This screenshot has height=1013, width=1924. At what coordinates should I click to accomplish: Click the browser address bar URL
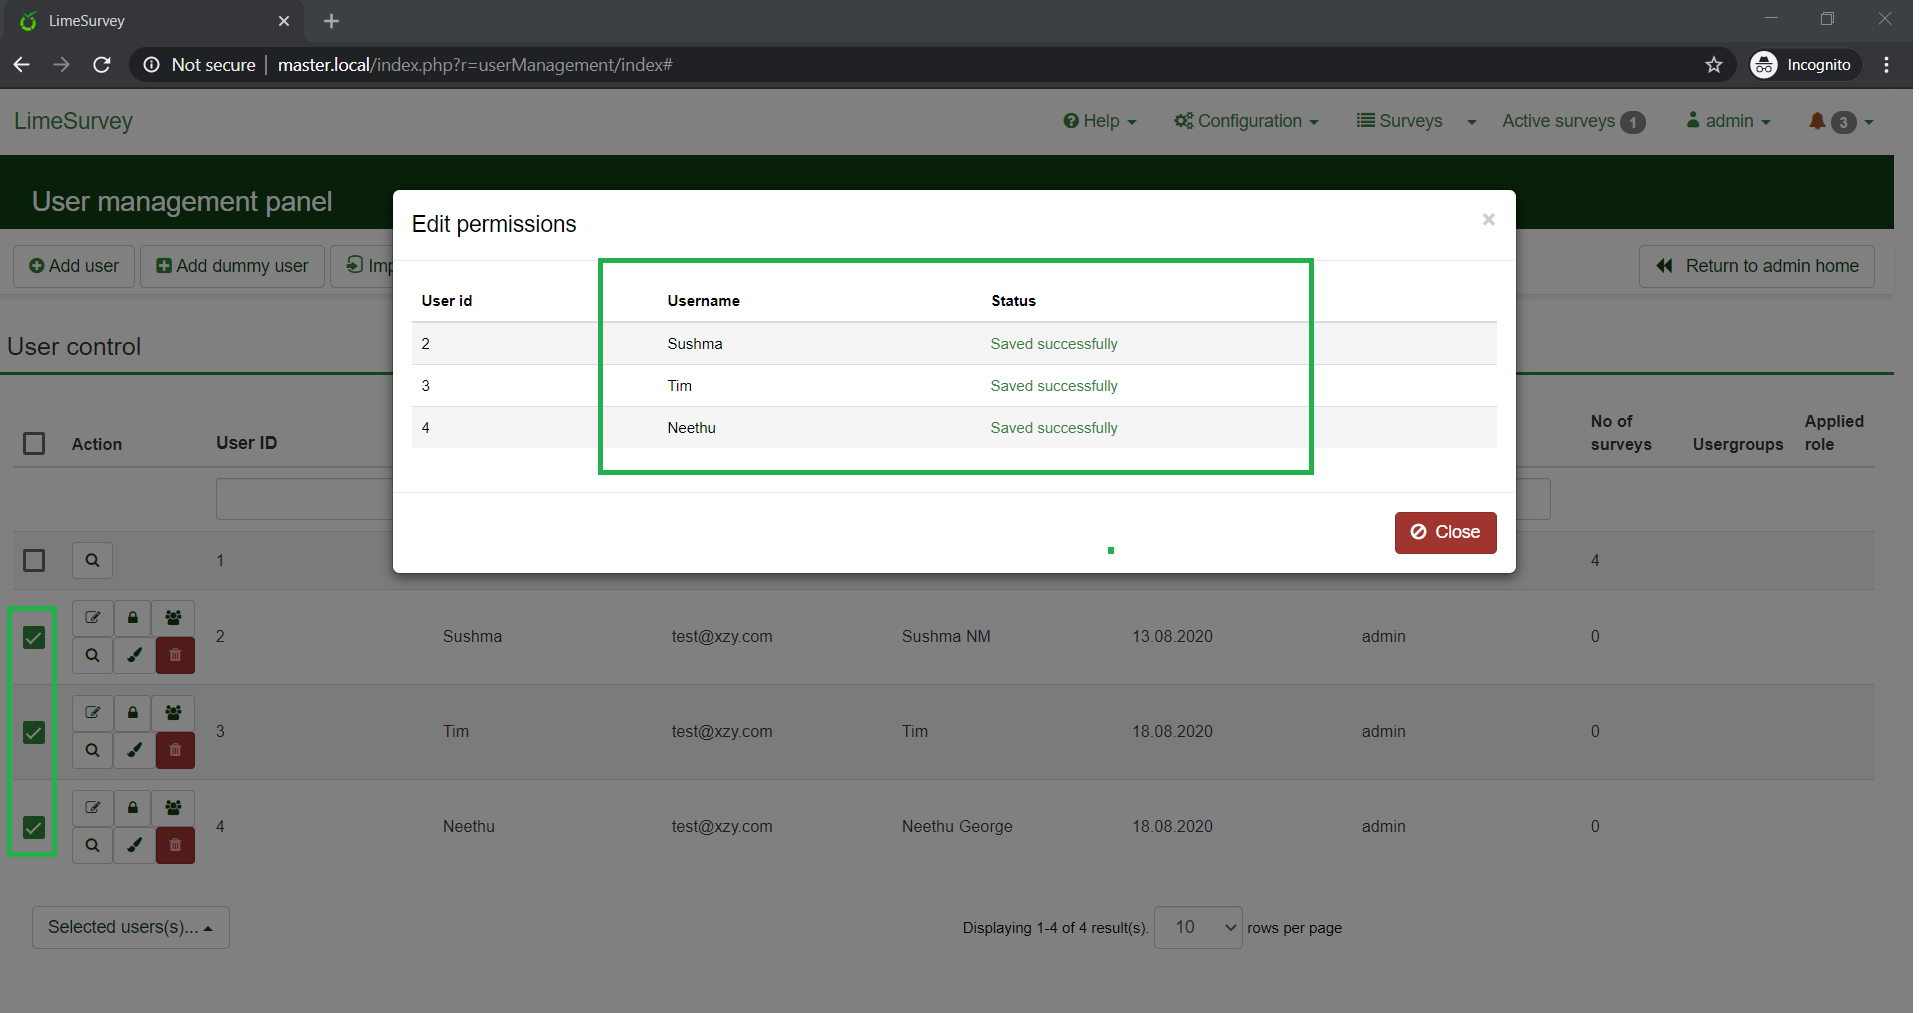click(x=475, y=65)
